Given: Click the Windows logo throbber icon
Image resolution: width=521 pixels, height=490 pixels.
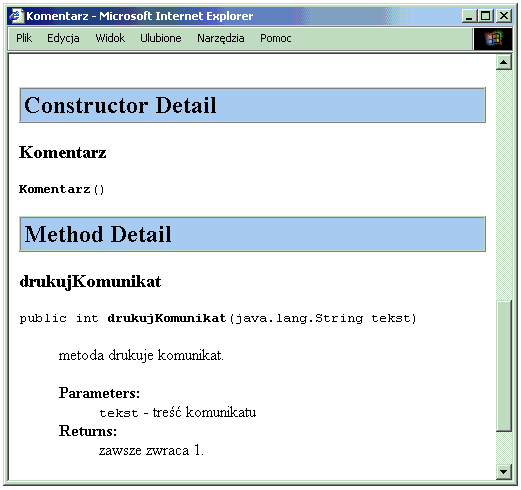Looking at the screenshot, I should 493,39.
